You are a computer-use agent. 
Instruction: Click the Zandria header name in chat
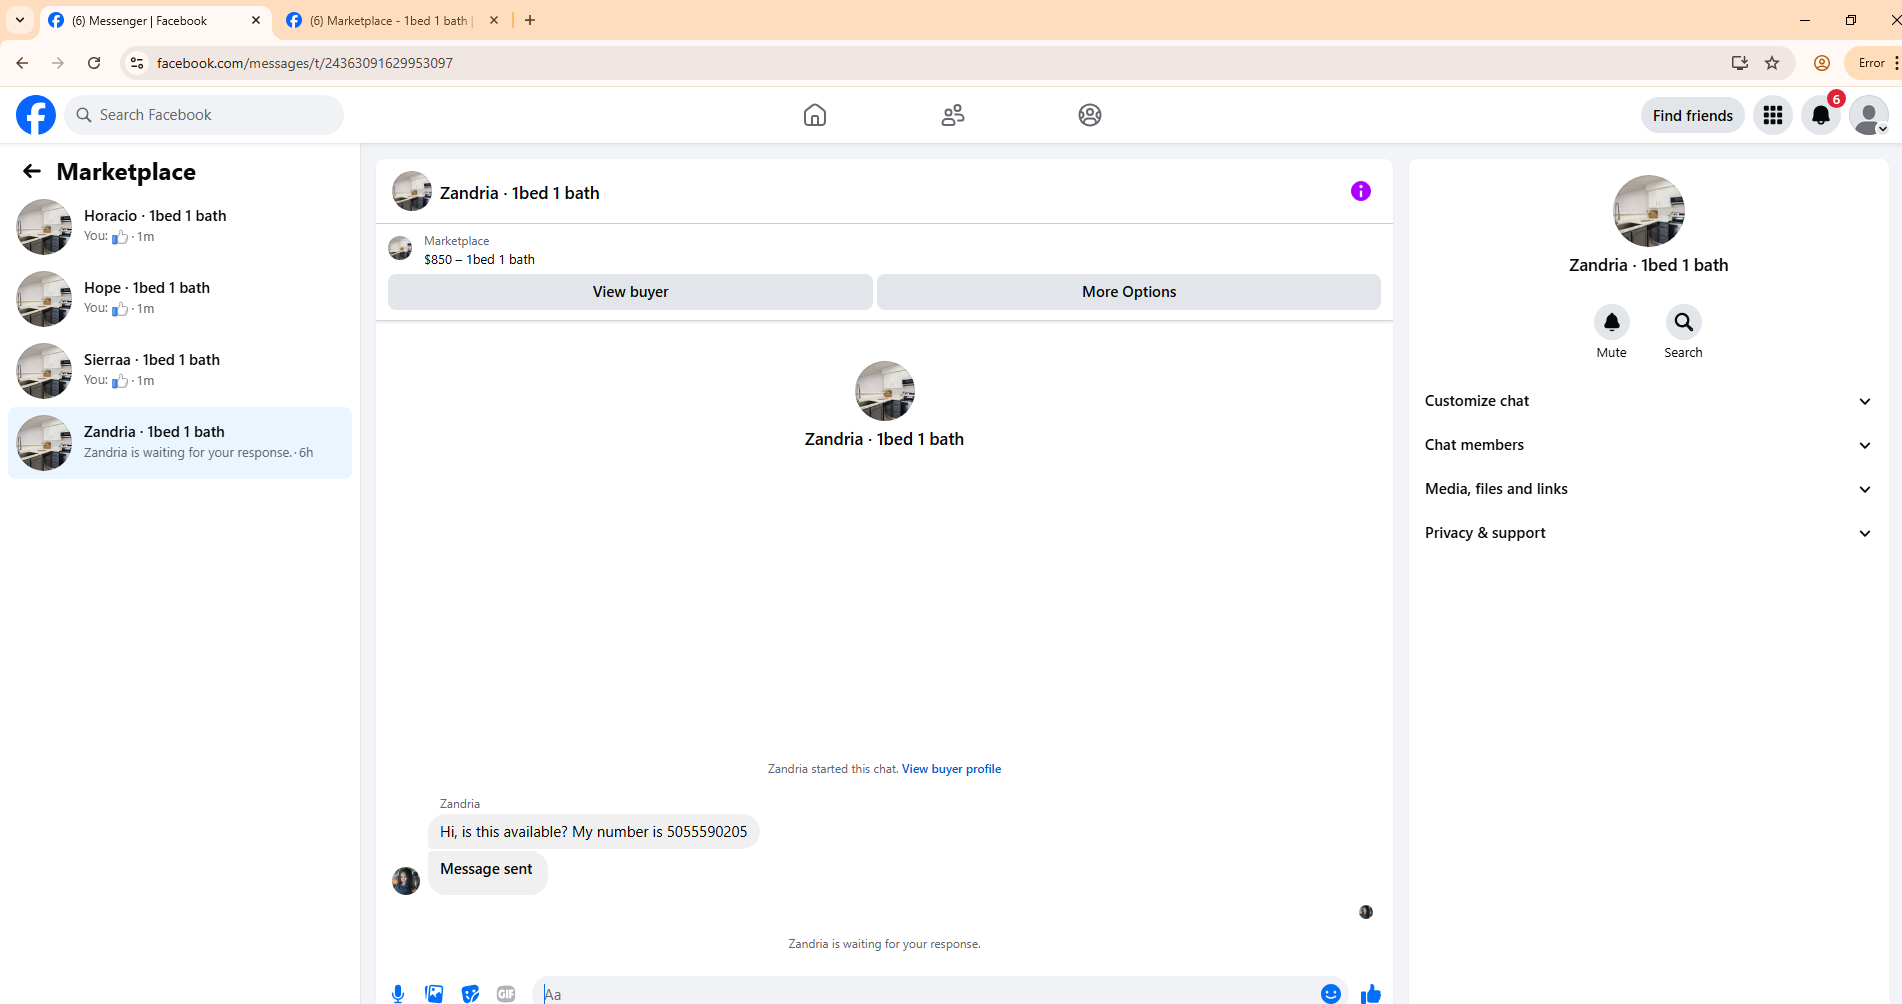click(x=520, y=193)
